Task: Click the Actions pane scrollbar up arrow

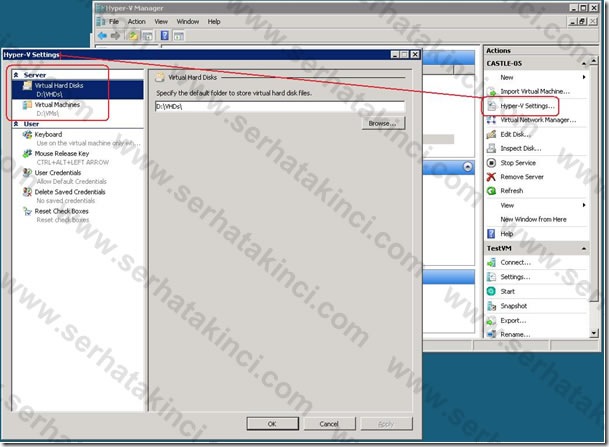Action: click(x=594, y=61)
